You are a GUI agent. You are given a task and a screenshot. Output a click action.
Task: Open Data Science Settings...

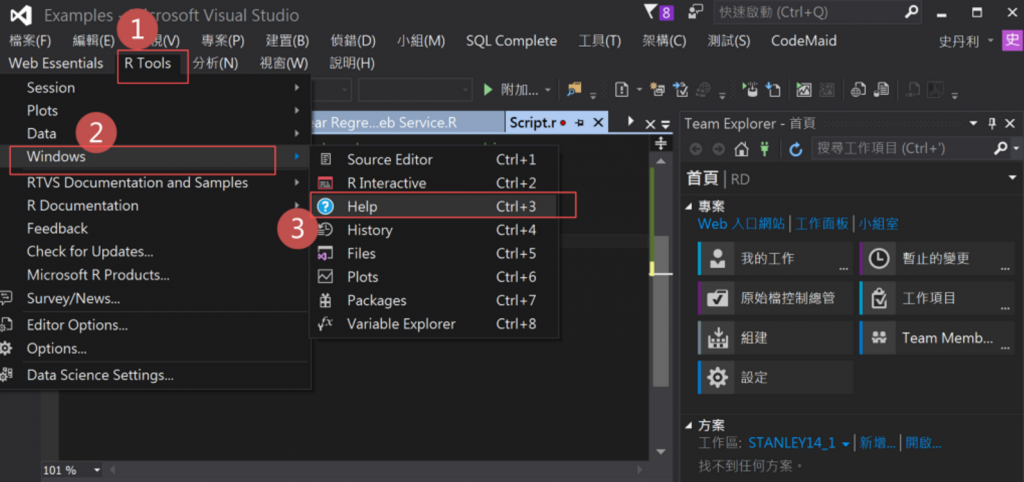point(155,376)
